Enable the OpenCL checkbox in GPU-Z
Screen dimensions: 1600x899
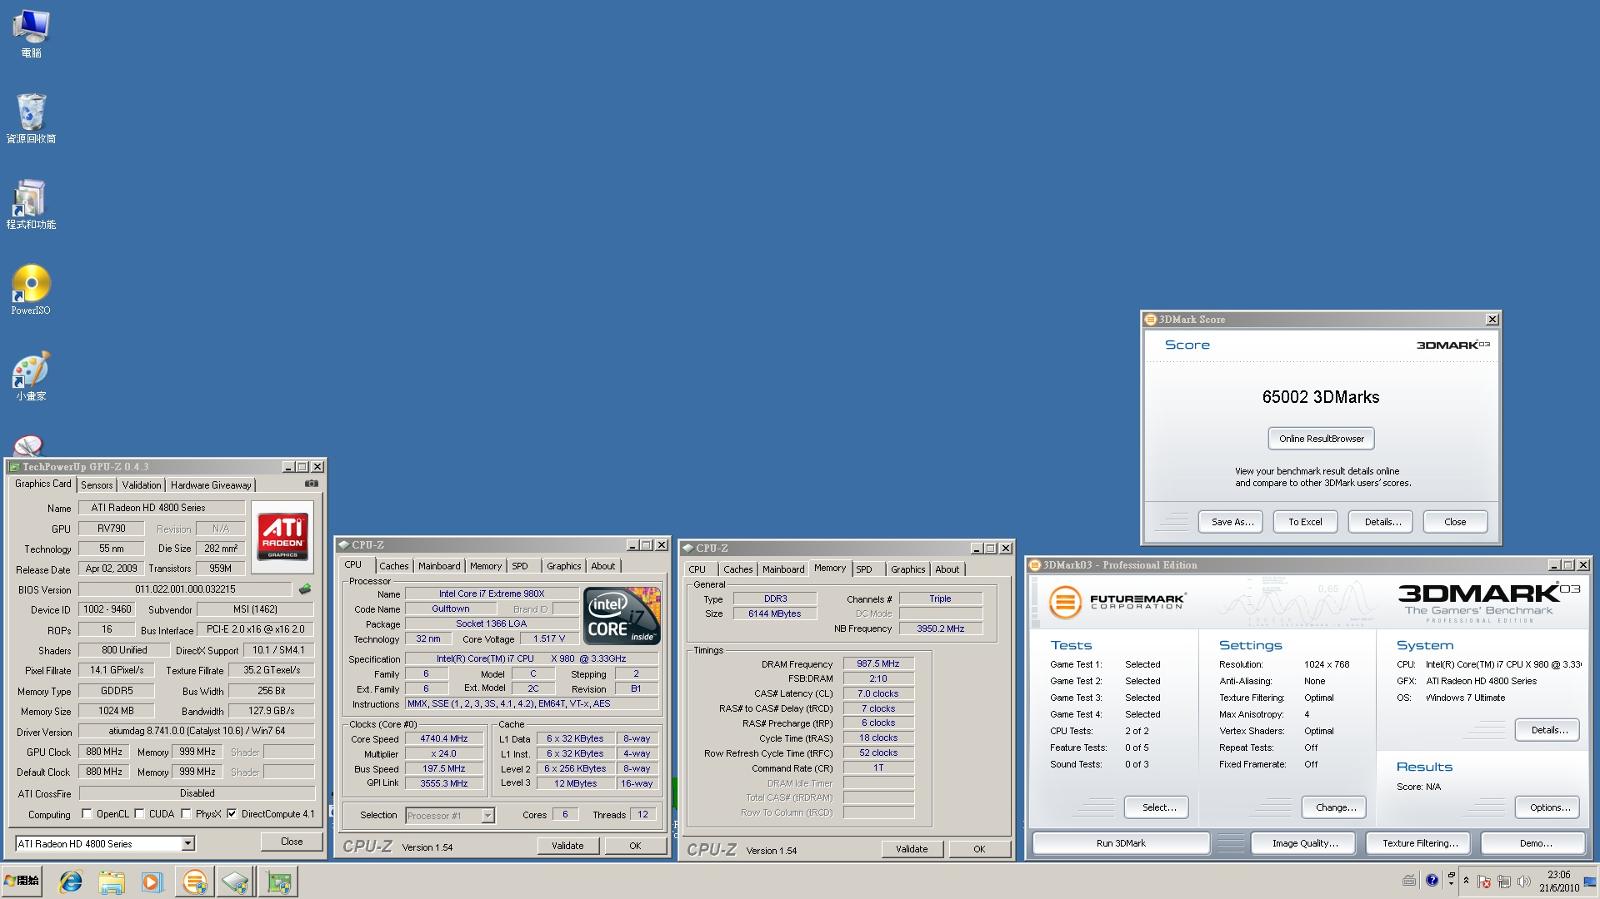tap(87, 814)
